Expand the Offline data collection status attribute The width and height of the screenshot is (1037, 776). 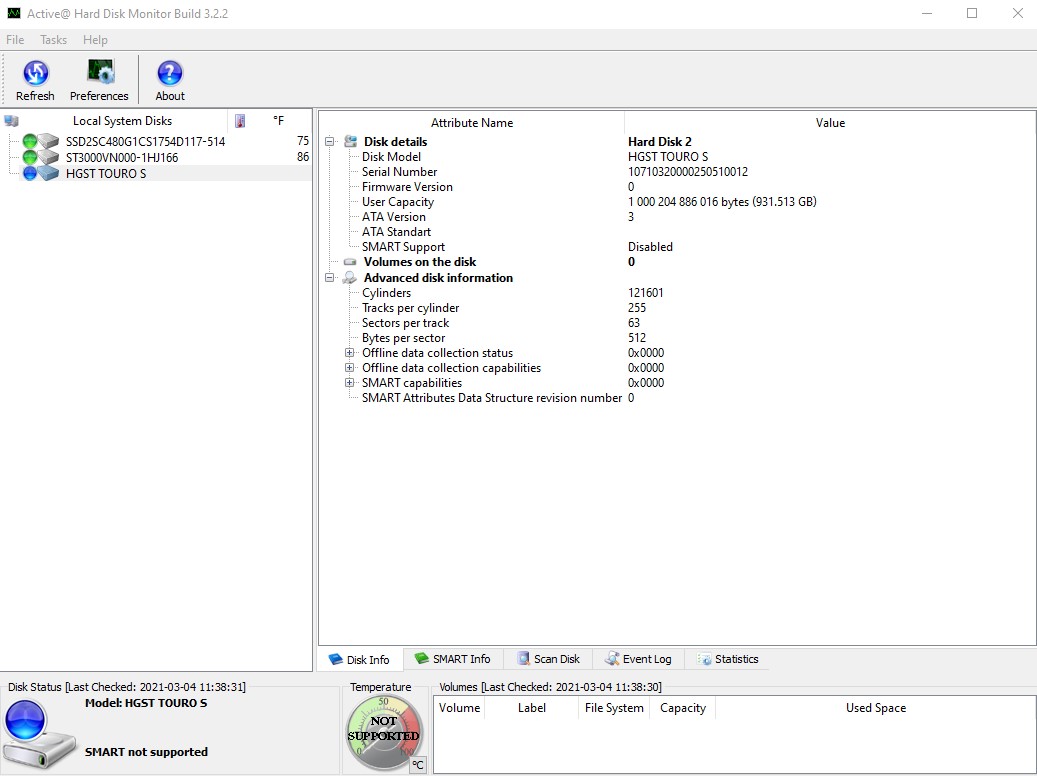pyautogui.click(x=347, y=353)
